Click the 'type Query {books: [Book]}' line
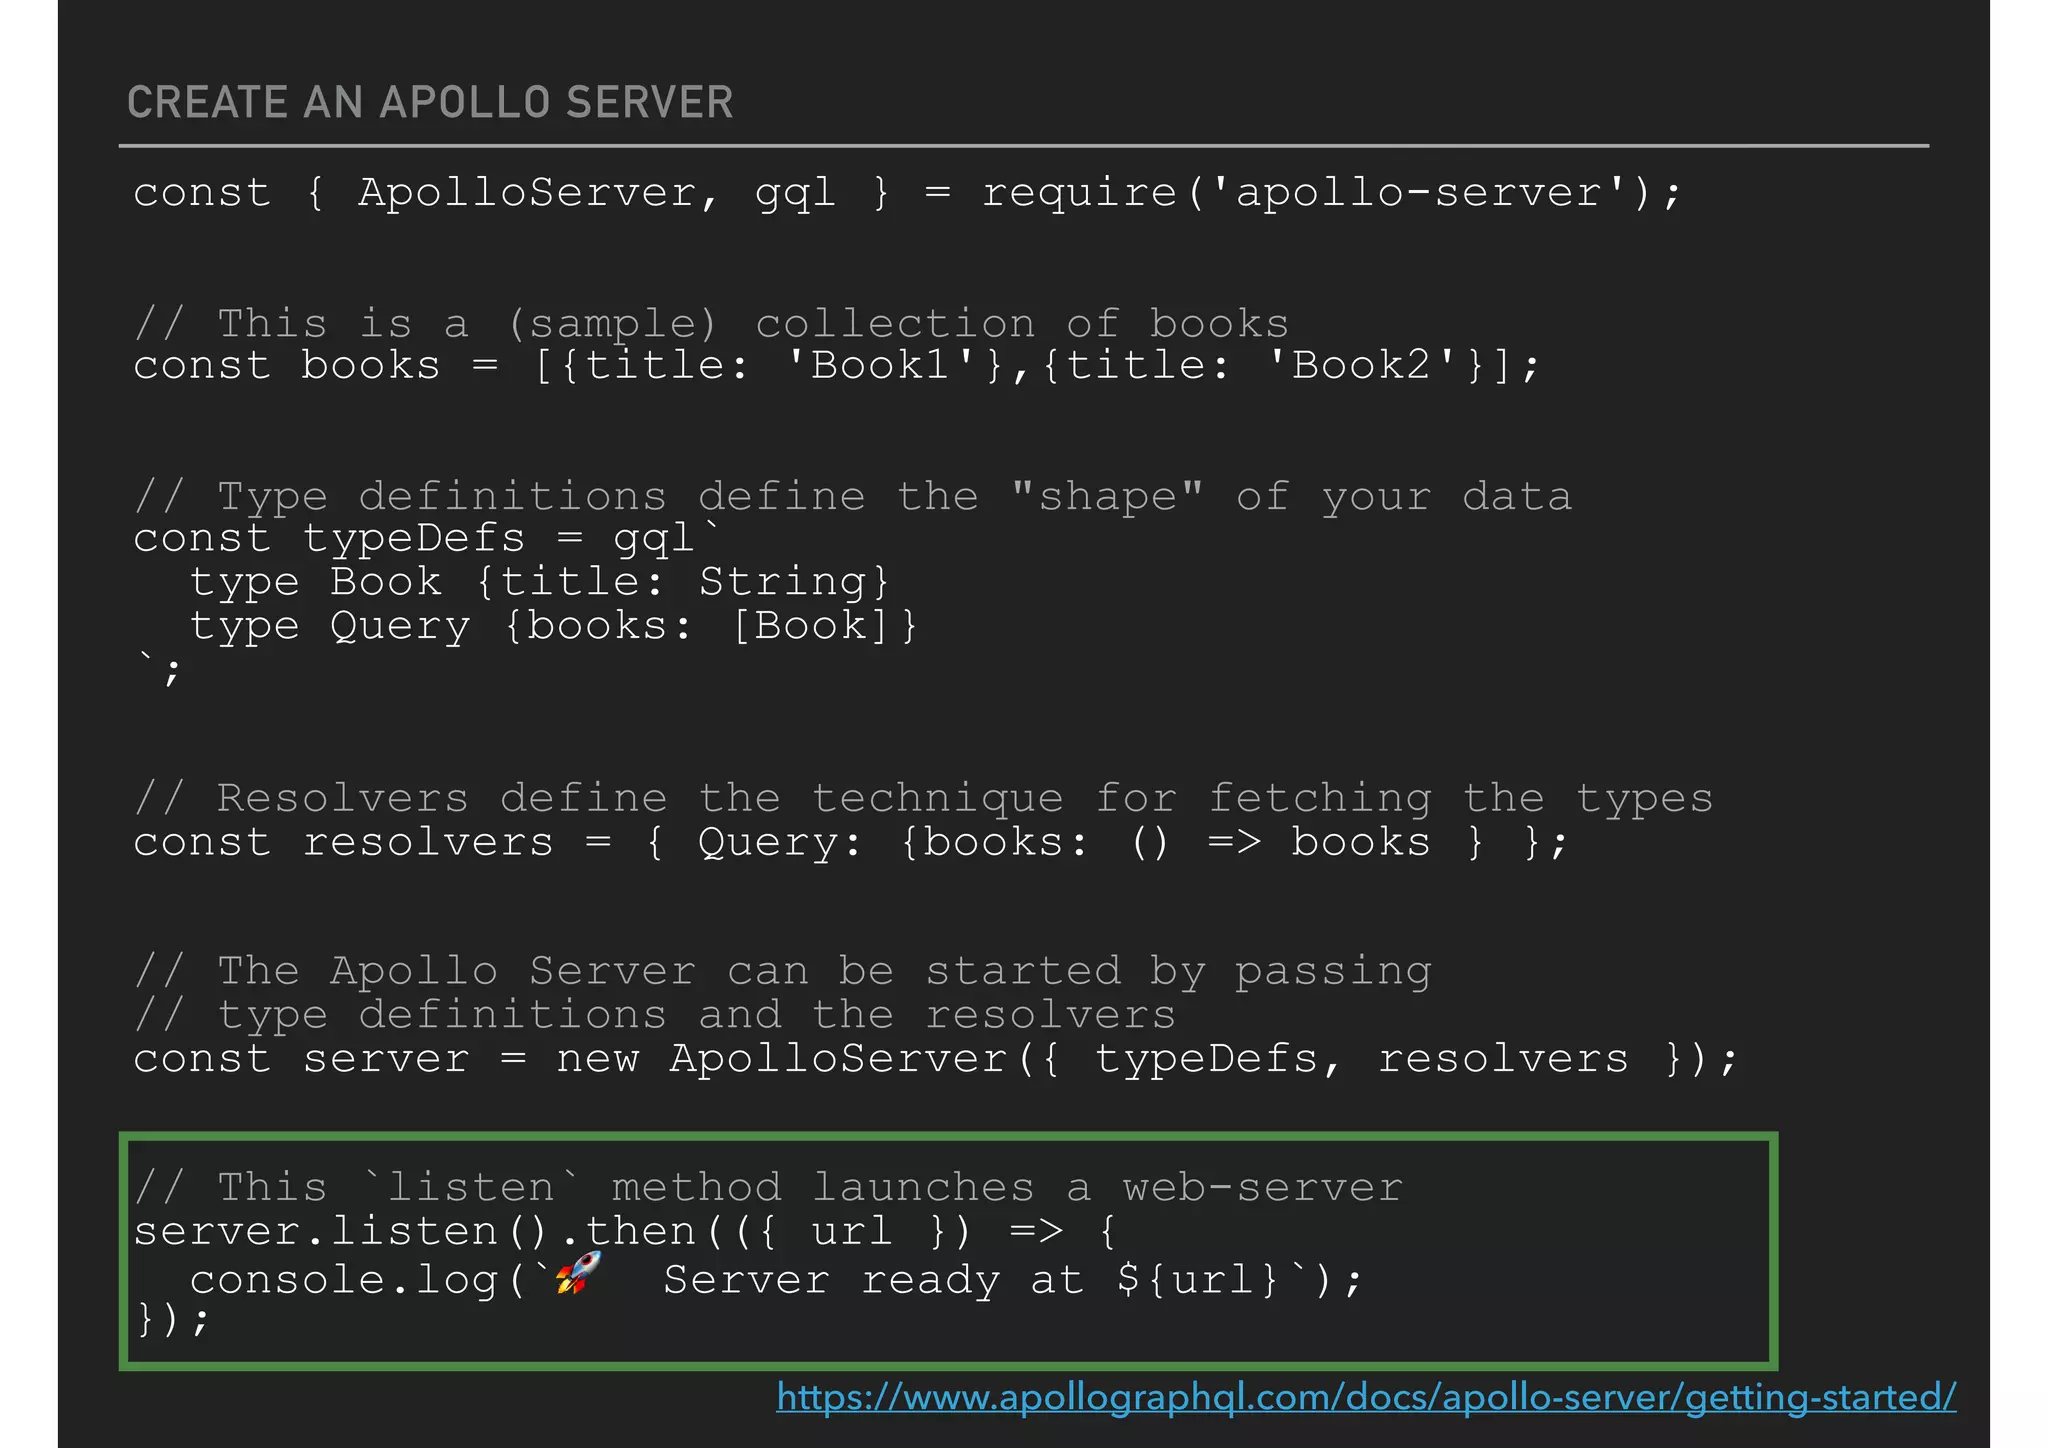The width and height of the screenshot is (2048, 1448). coord(554,627)
